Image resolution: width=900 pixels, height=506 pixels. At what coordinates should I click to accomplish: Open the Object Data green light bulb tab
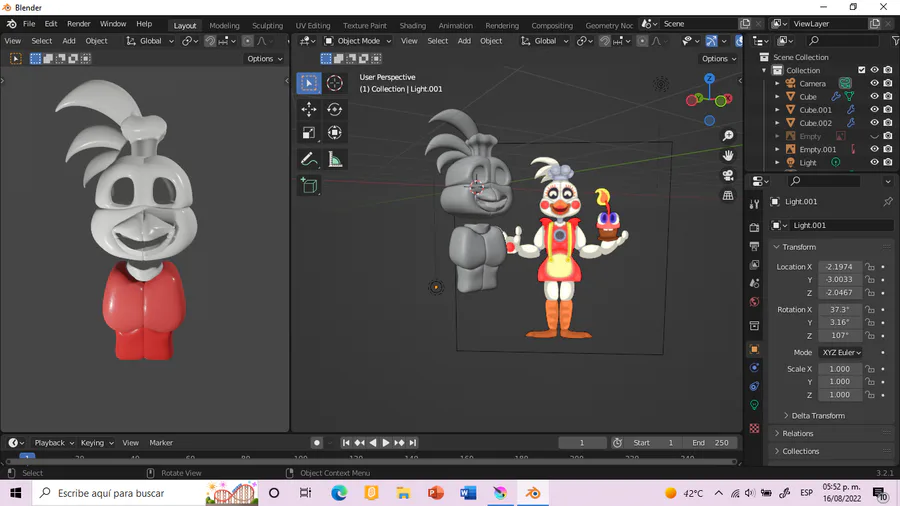click(754, 405)
